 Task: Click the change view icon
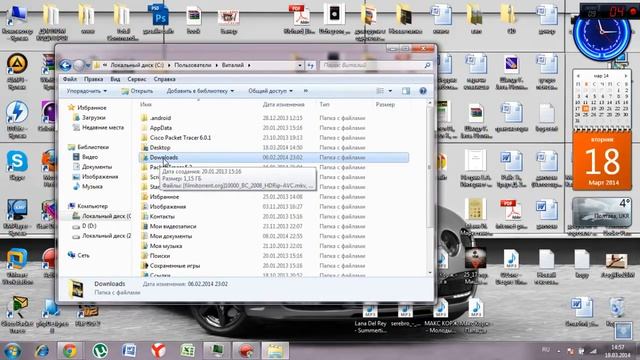coord(380,91)
